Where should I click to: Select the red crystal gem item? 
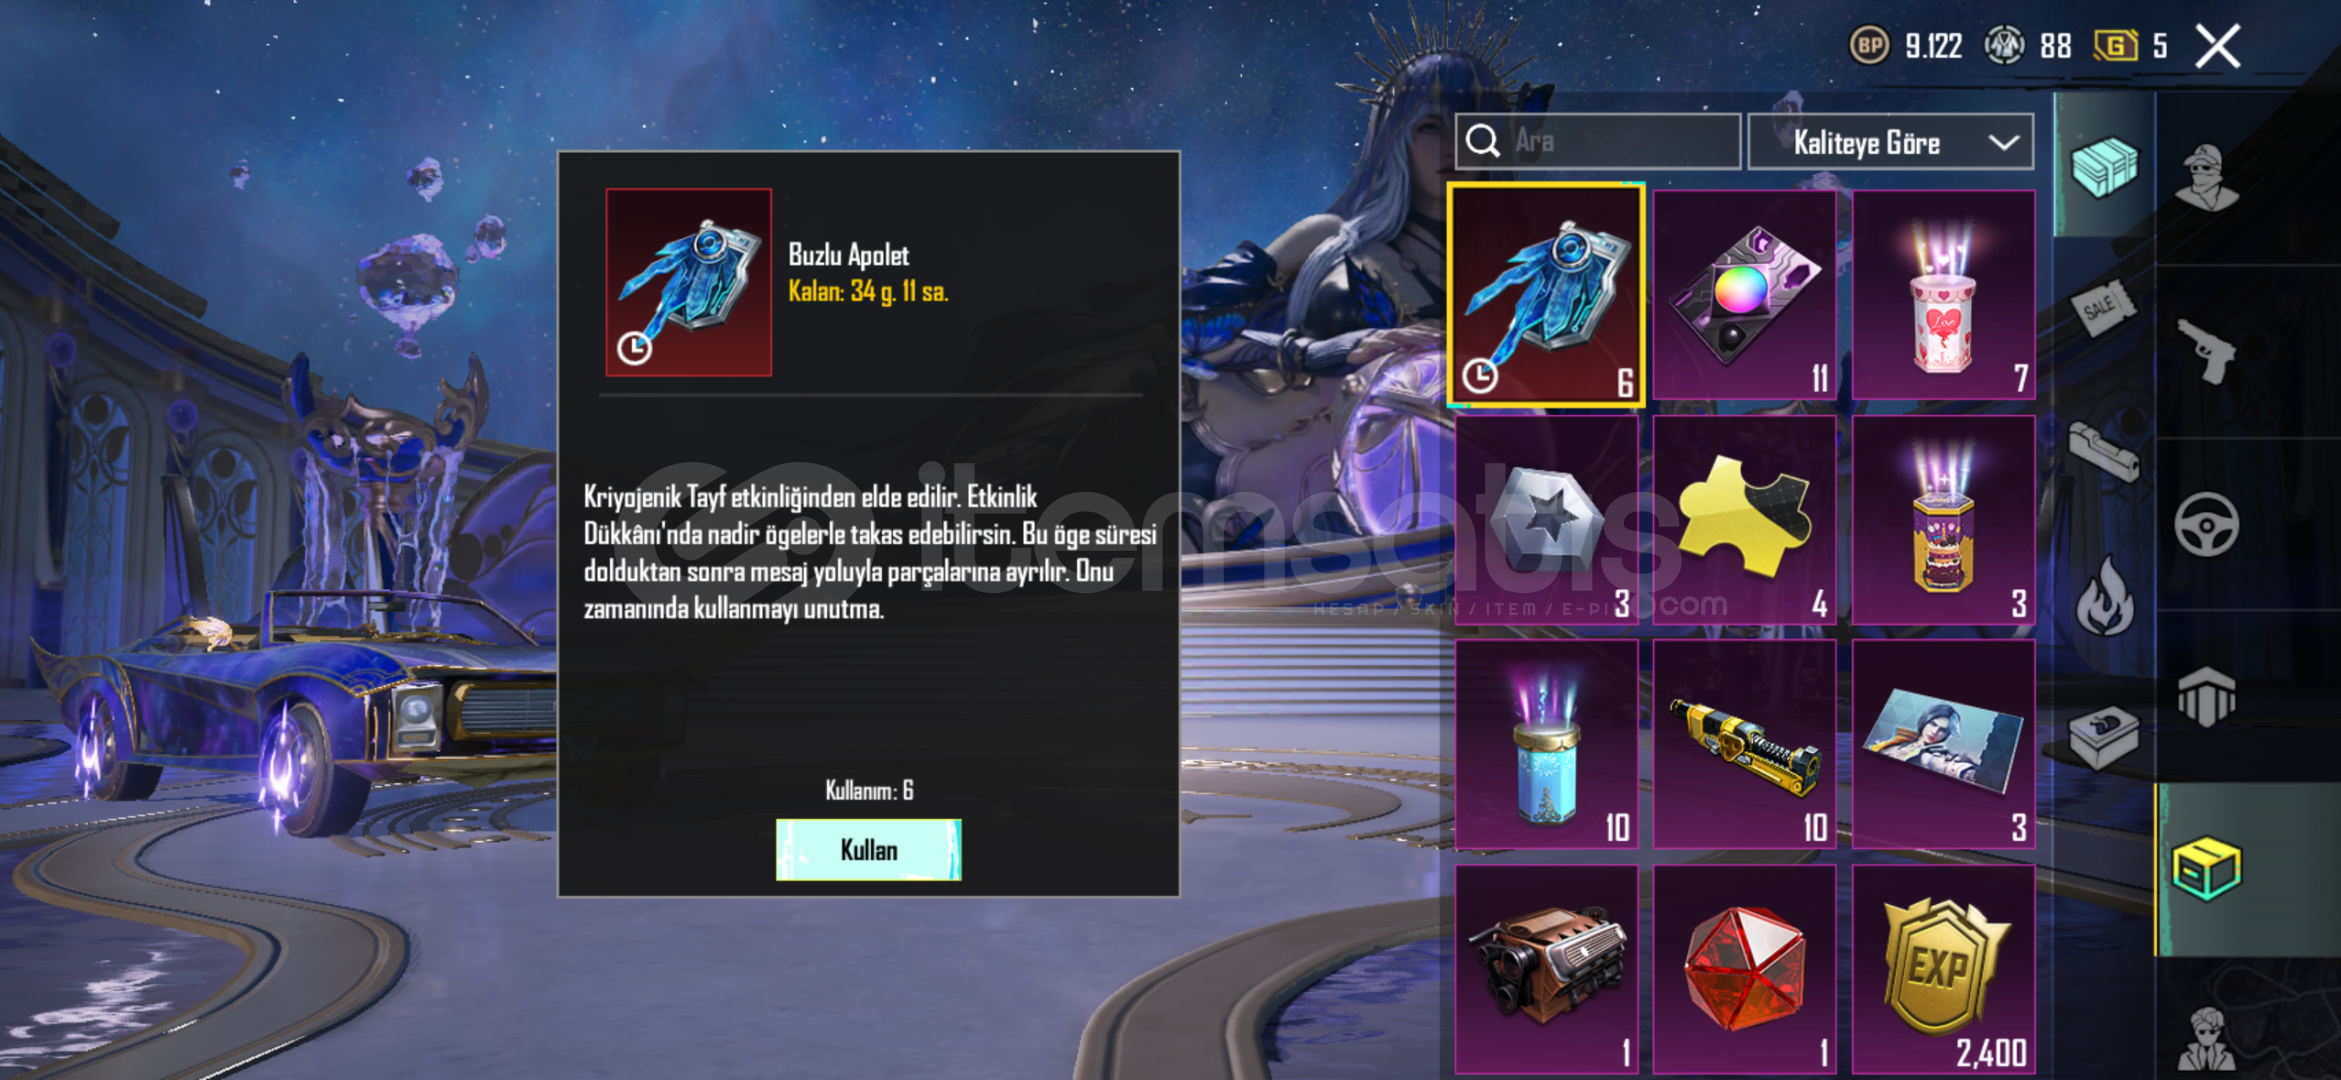coord(1744,970)
